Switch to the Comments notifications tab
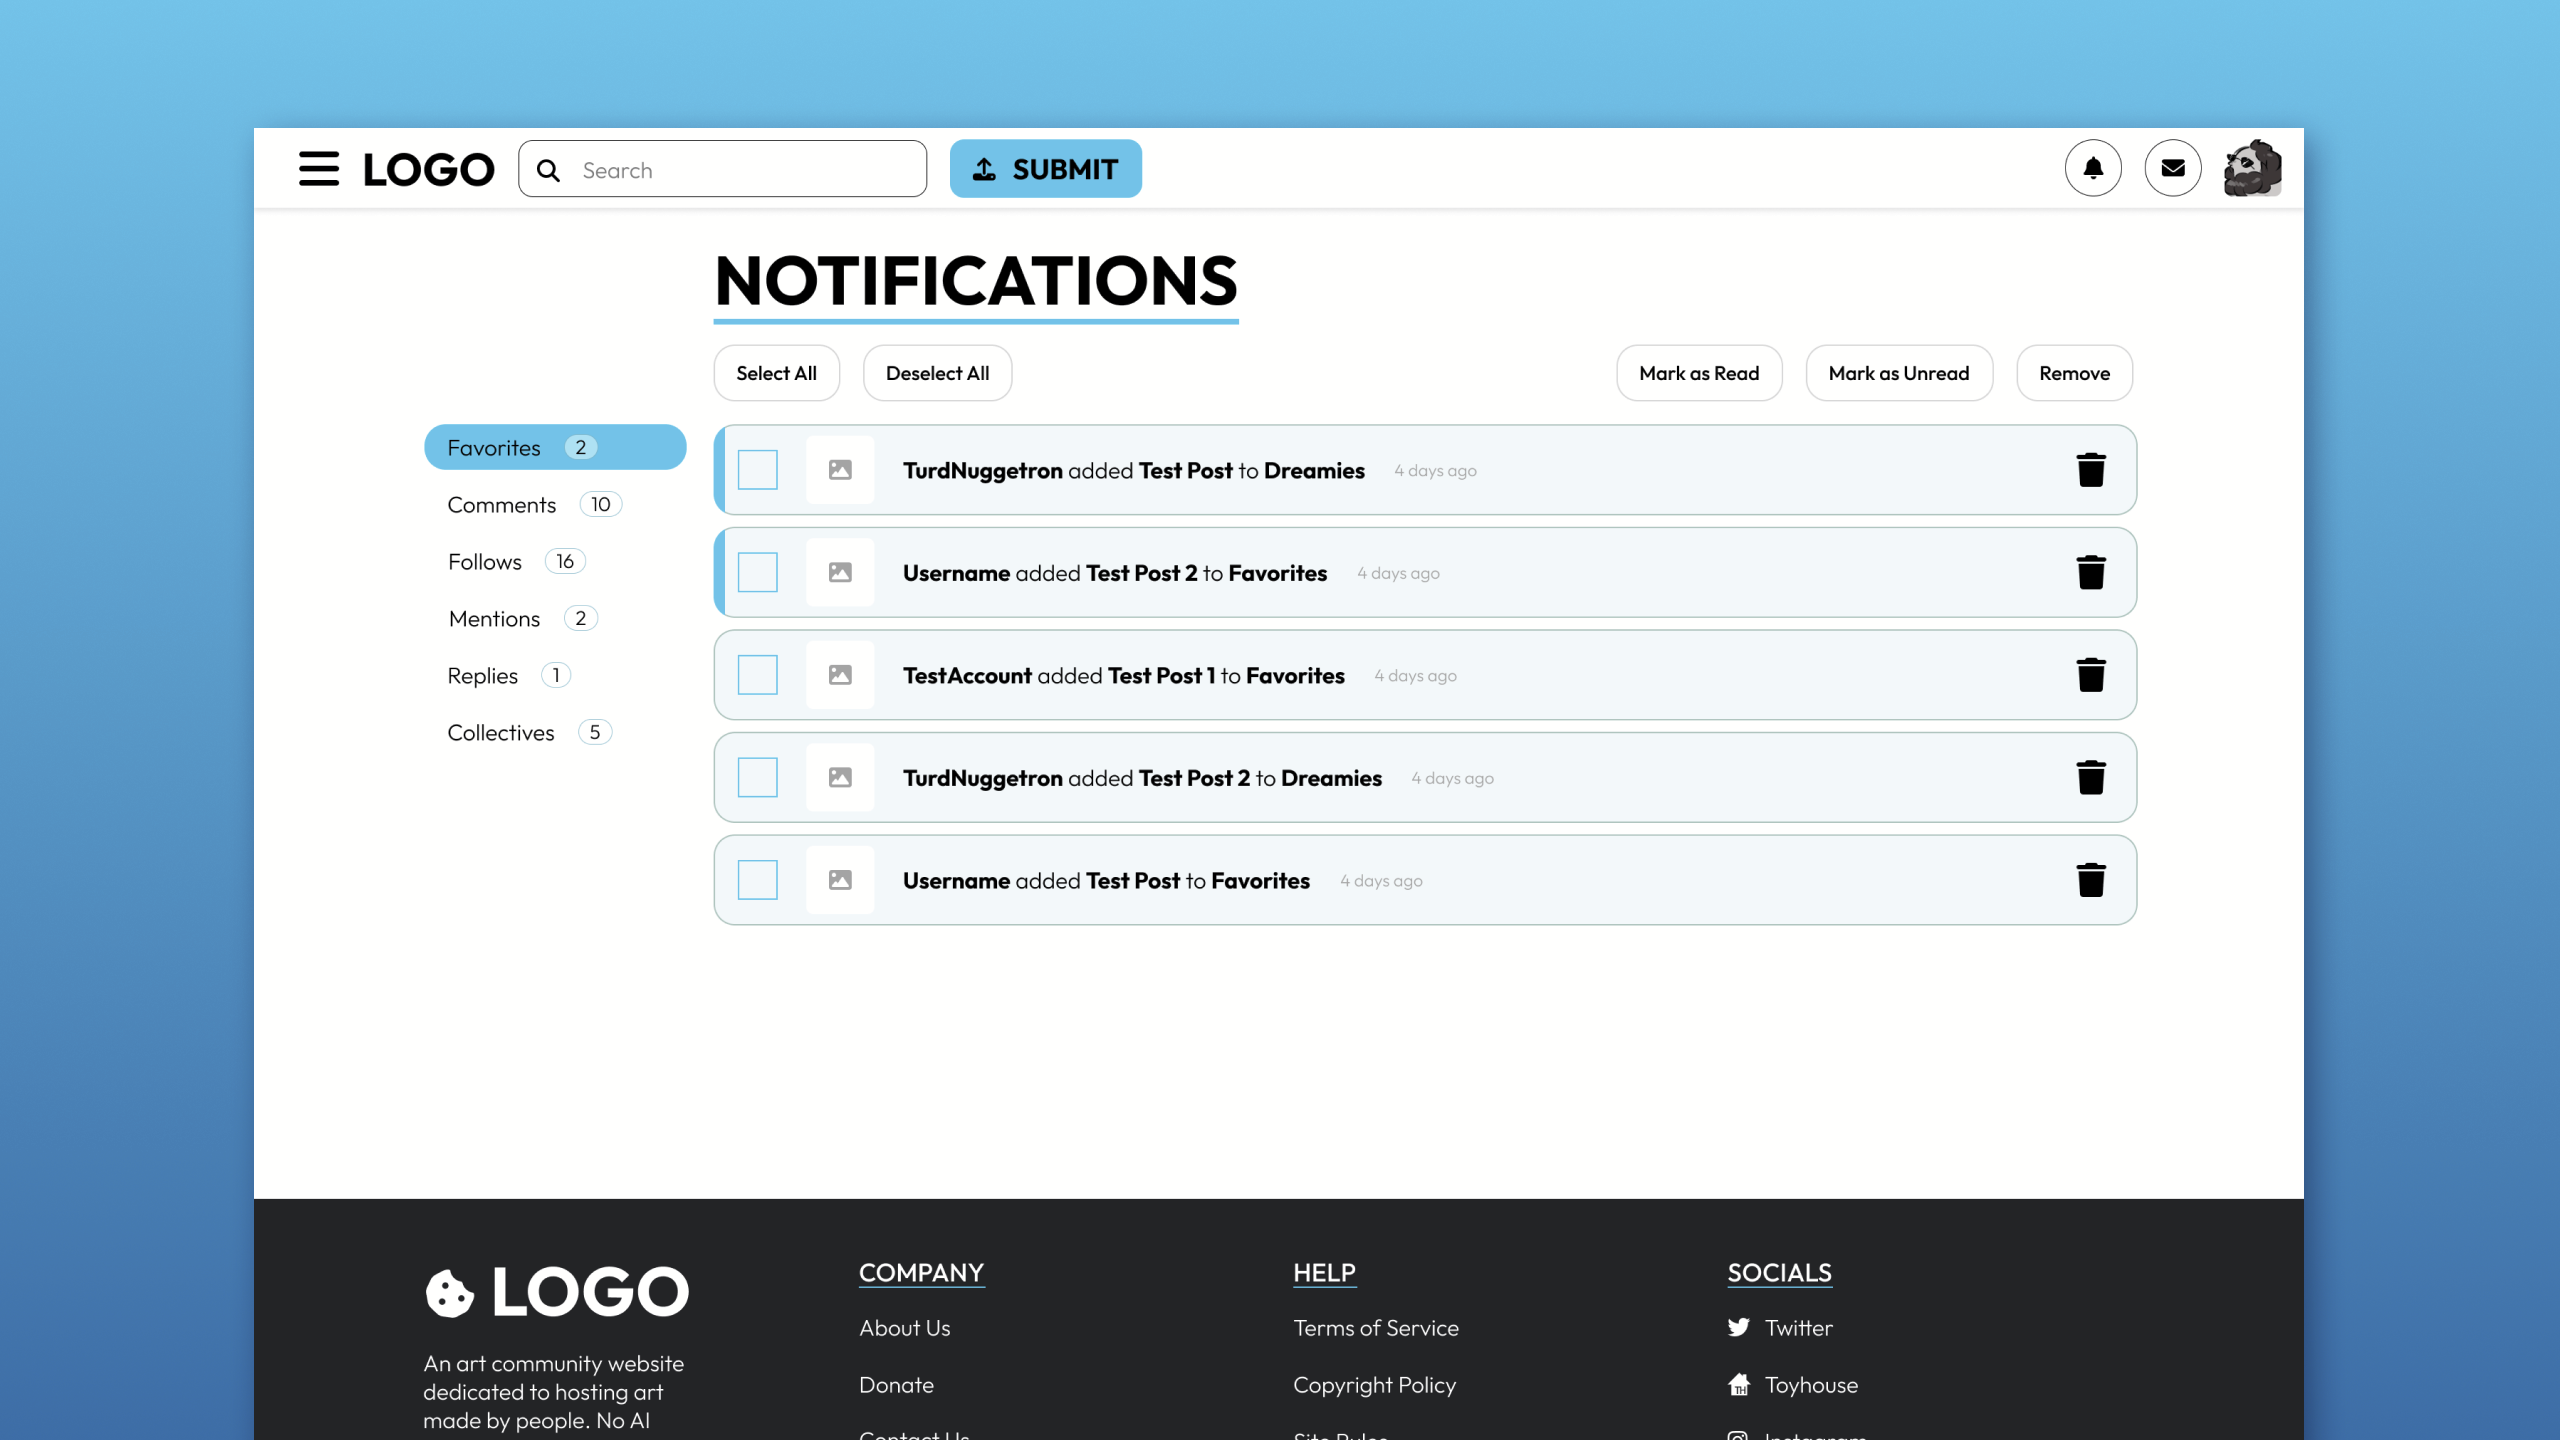The width and height of the screenshot is (2560, 1440). [502, 505]
